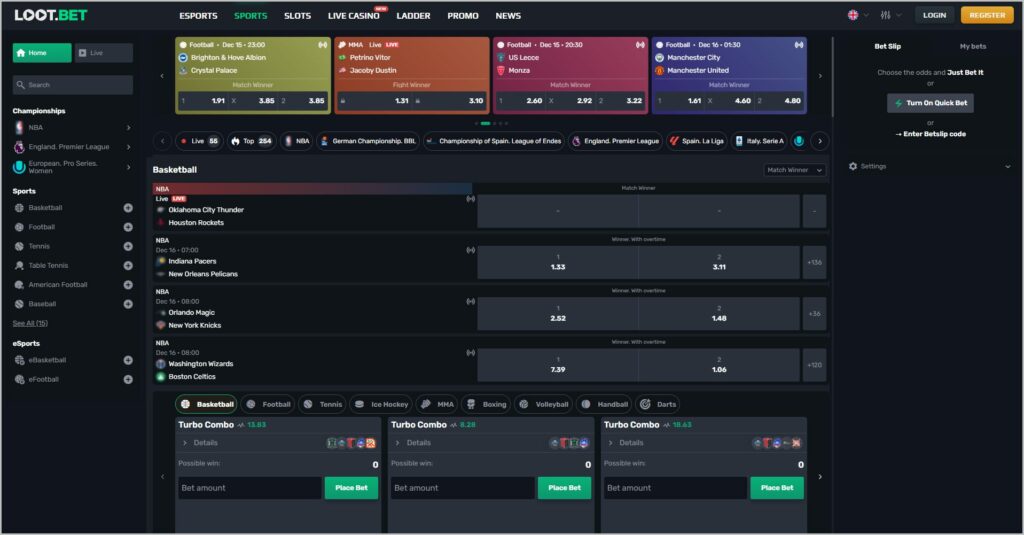Click the LOOT.BET logo

point(51,15)
